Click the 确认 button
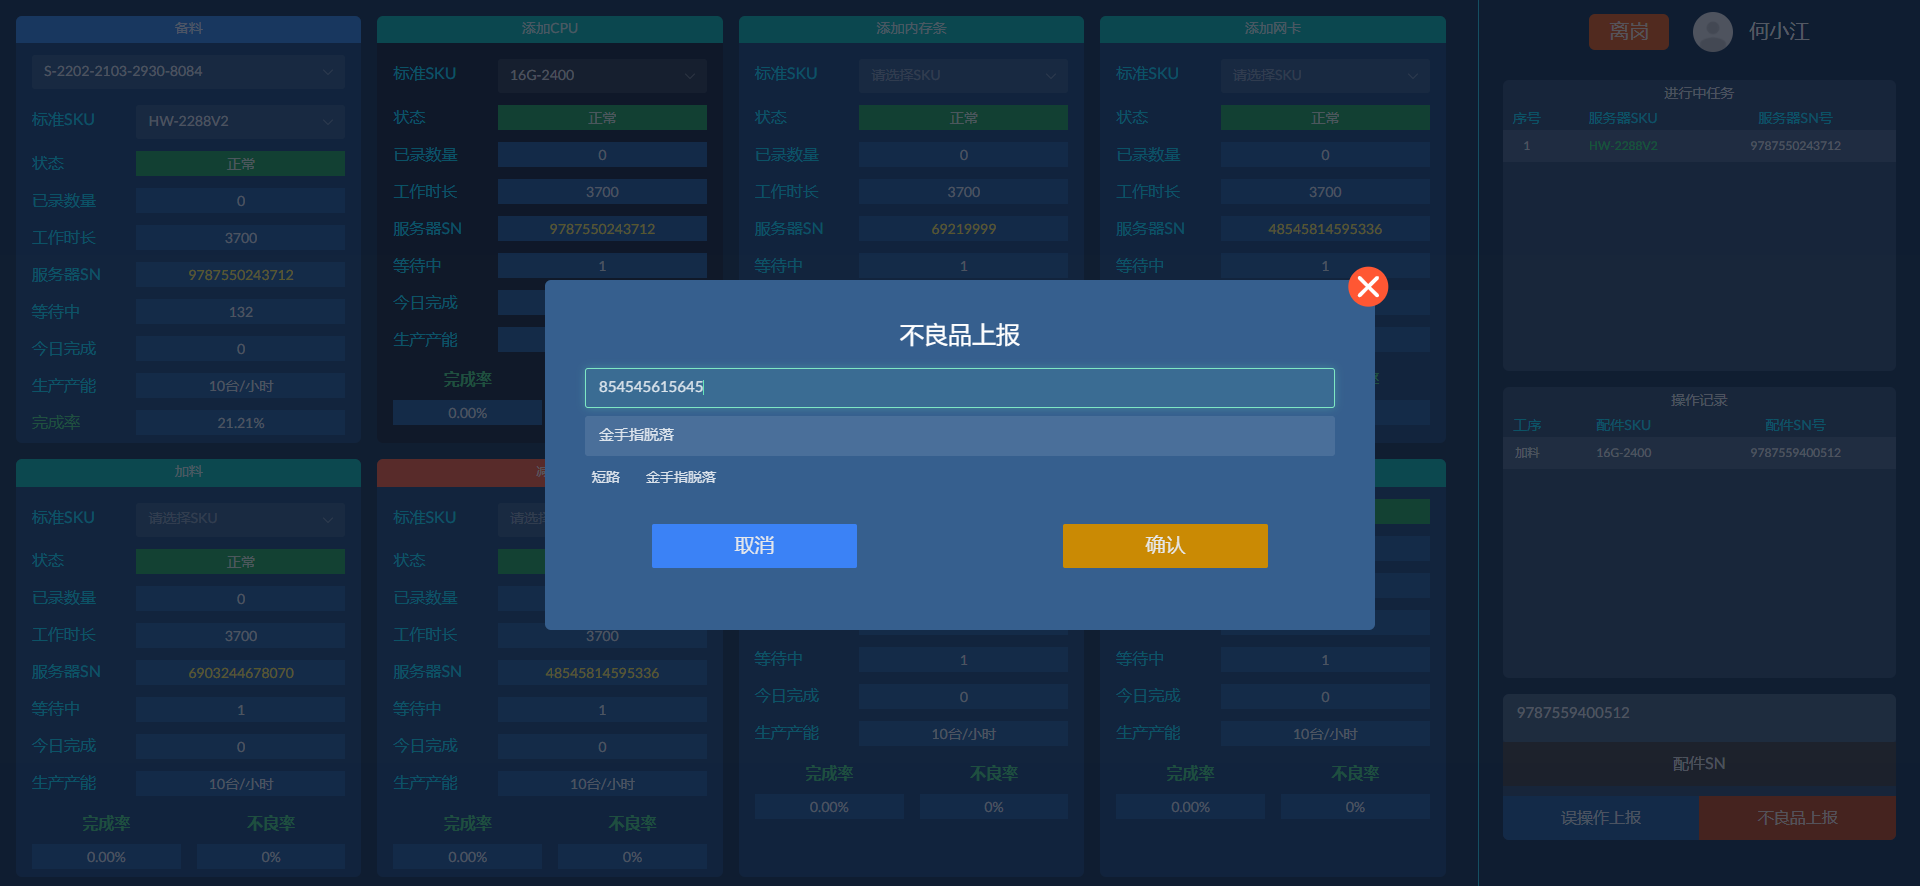Viewport: 1920px width, 886px height. [1165, 546]
